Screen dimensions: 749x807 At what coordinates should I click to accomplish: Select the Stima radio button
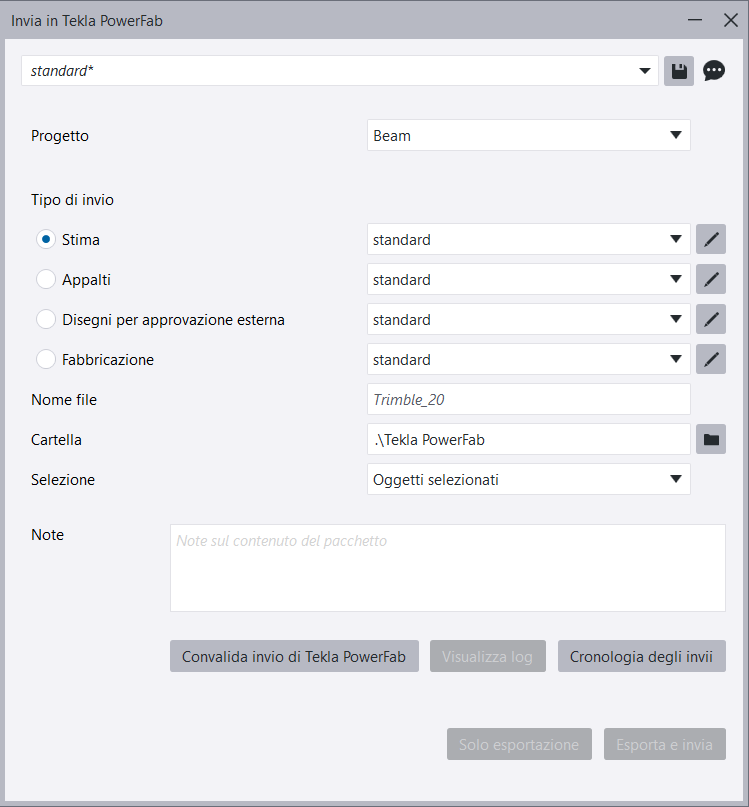tap(46, 240)
